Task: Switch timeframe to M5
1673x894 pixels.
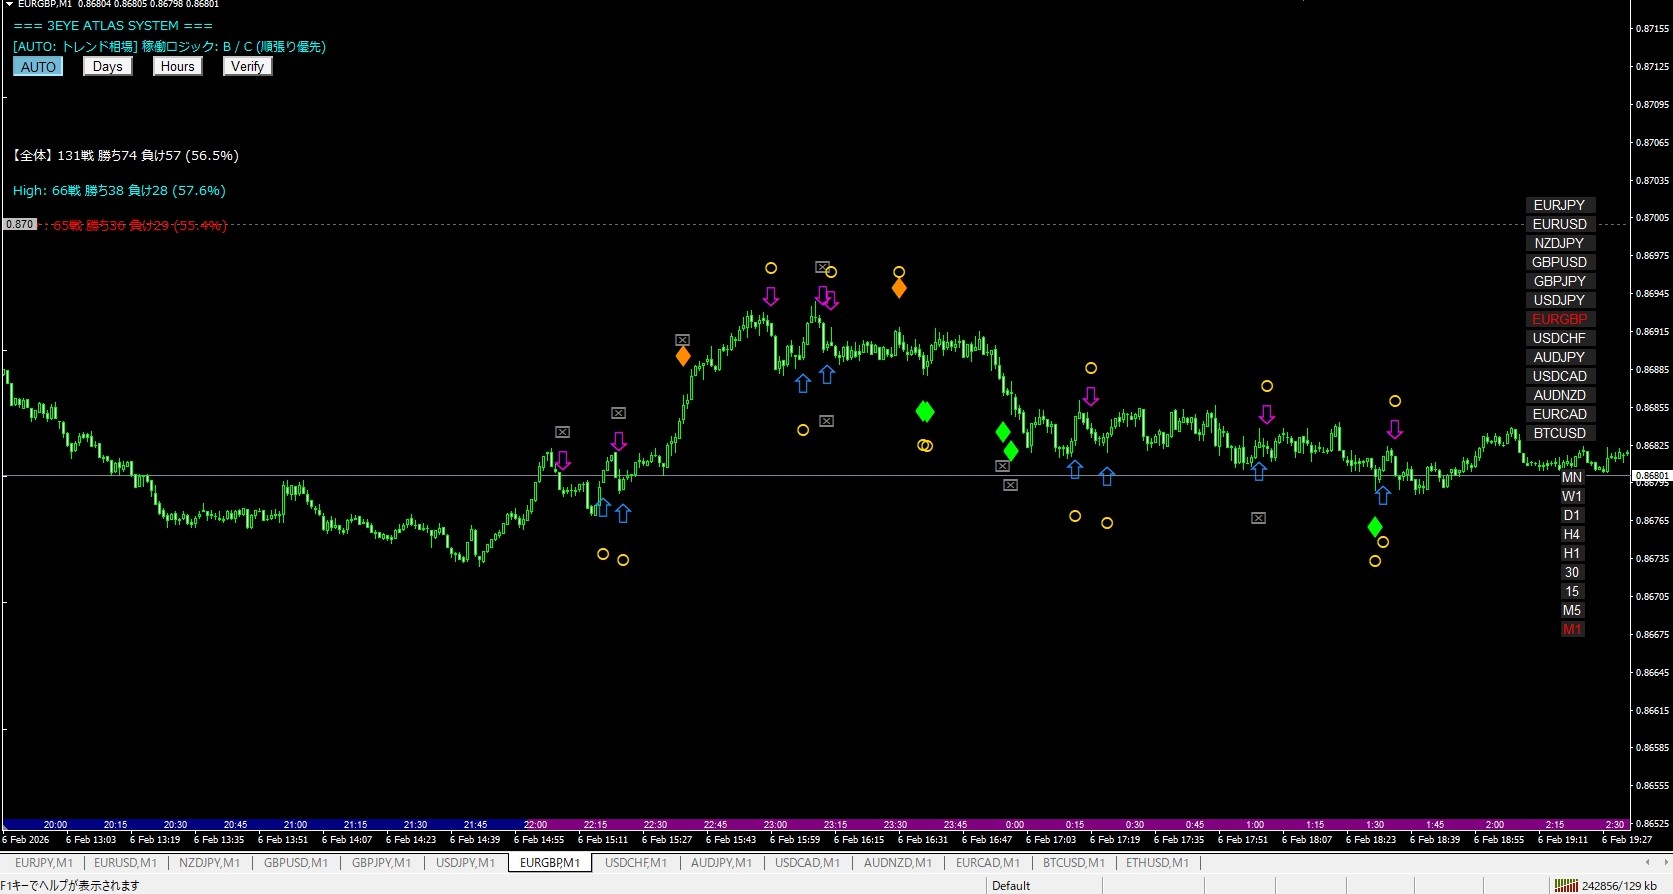Action: (x=1571, y=610)
